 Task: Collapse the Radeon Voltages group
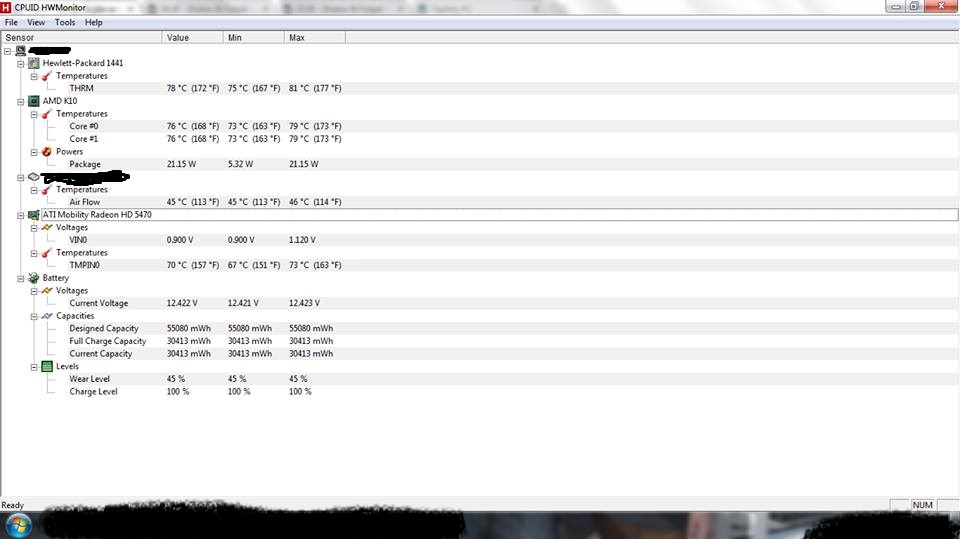tap(34, 228)
